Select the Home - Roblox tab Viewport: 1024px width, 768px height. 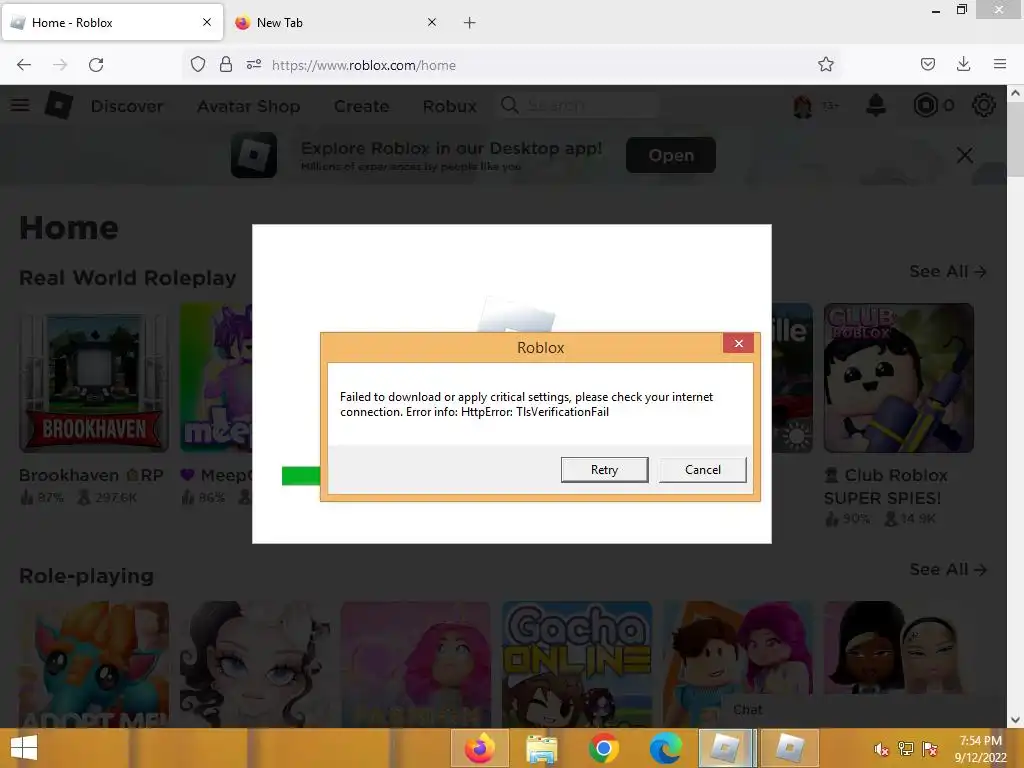112,23
